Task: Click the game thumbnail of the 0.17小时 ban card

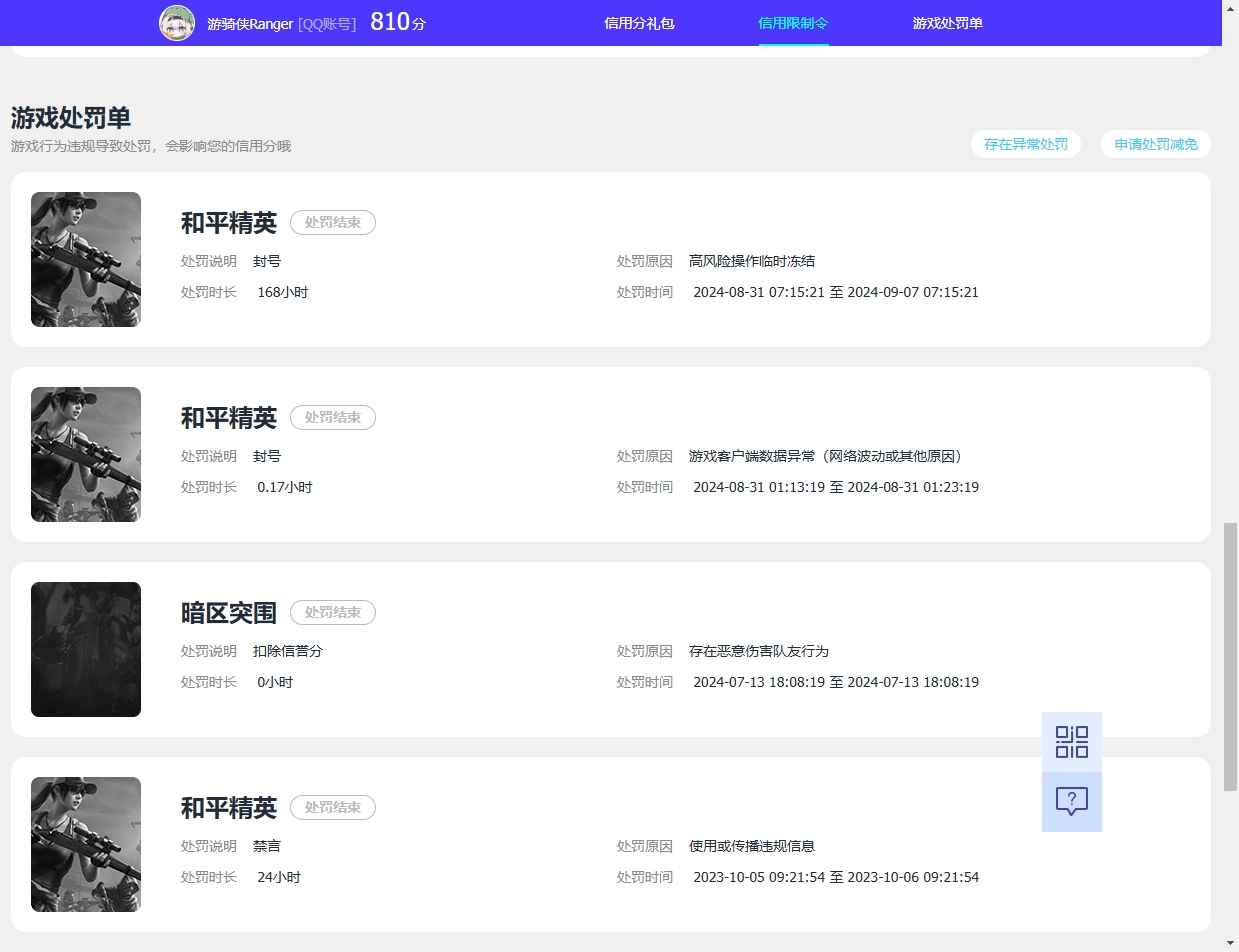Action: click(86, 454)
